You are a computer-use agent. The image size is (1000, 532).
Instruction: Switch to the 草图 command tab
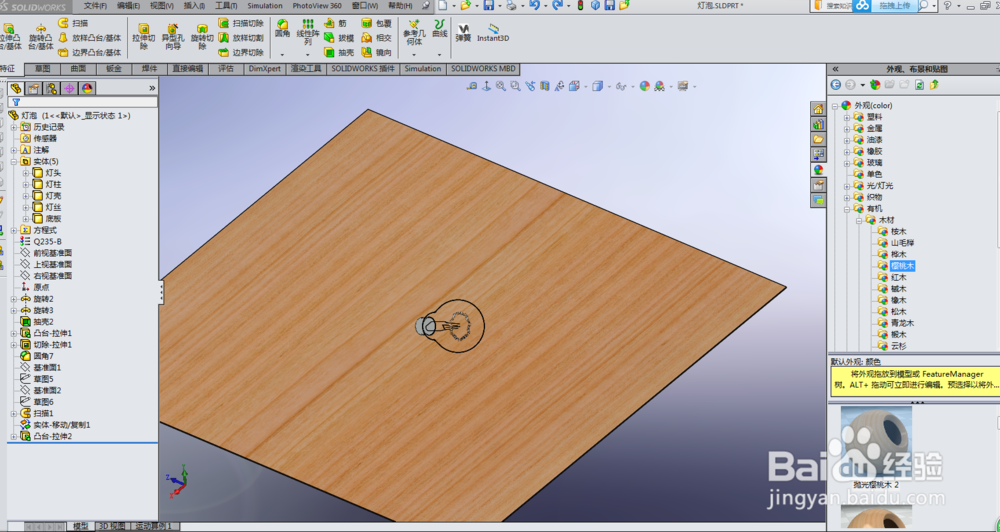tap(43, 69)
